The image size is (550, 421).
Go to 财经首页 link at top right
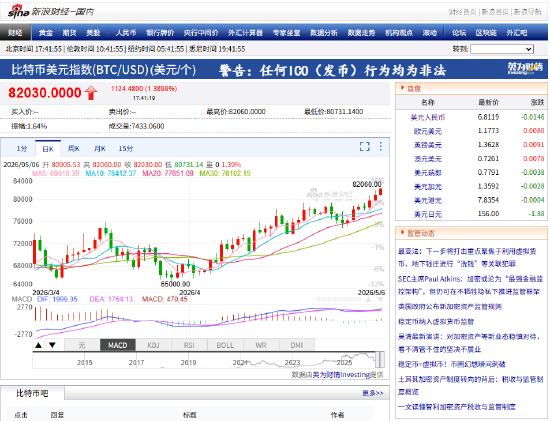pyautogui.click(x=463, y=12)
